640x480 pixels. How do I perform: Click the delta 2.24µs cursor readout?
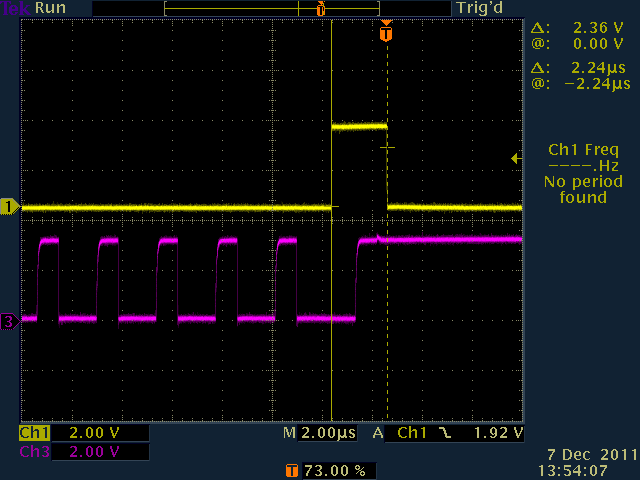pos(578,68)
